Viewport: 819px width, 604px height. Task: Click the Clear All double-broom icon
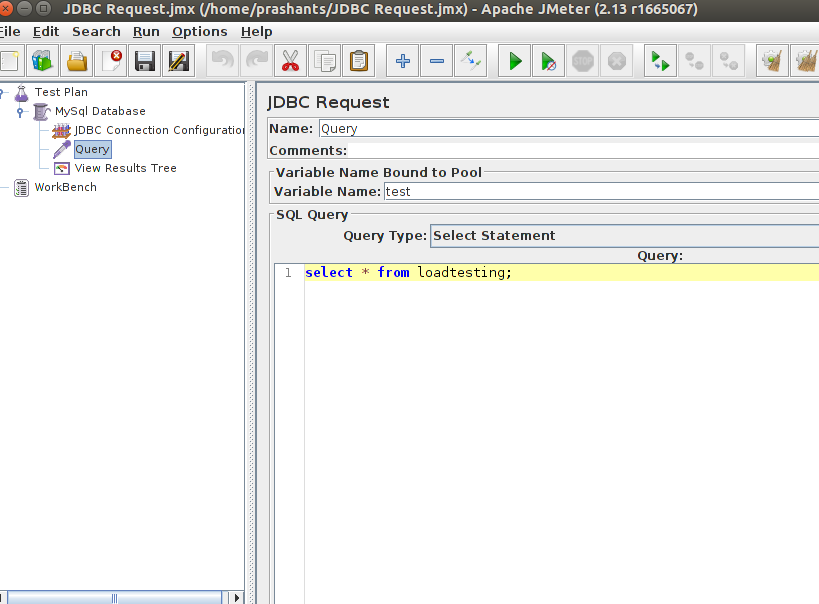point(805,61)
